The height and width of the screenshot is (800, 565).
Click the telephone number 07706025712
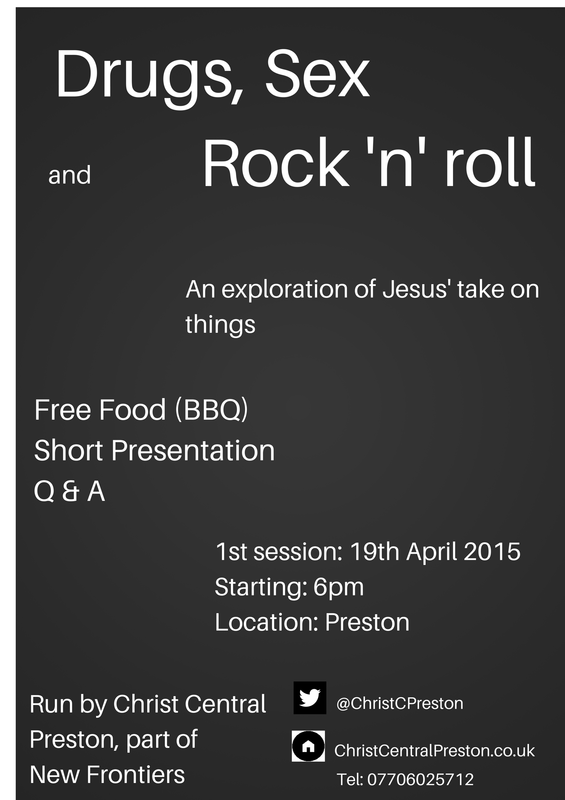click(x=420, y=779)
